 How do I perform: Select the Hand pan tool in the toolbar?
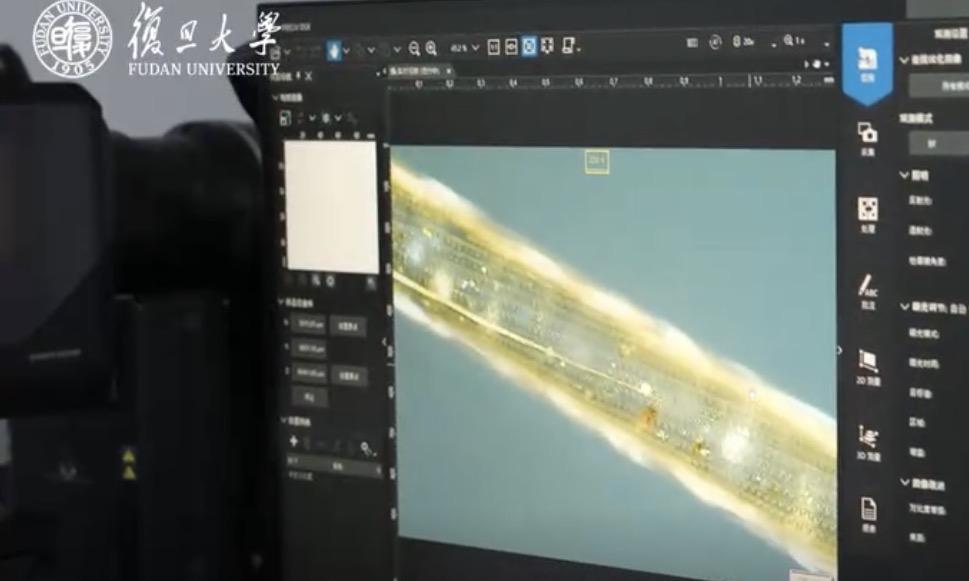(x=332, y=48)
